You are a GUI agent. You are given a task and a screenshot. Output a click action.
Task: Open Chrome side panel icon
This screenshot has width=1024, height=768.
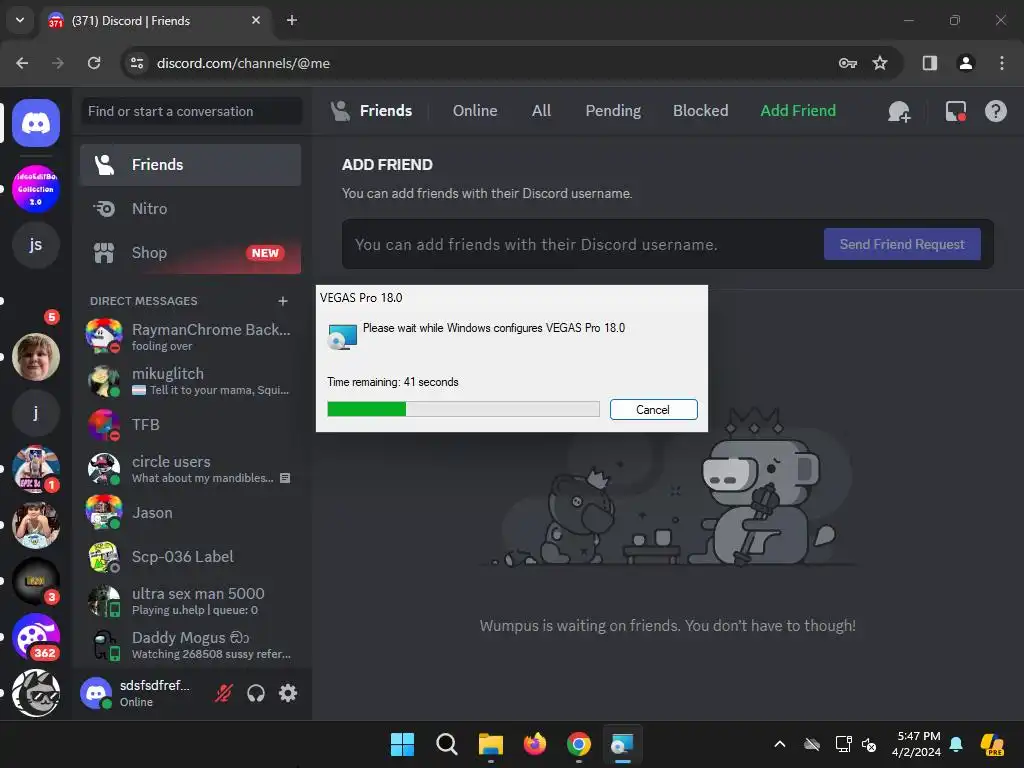(929, 63)
